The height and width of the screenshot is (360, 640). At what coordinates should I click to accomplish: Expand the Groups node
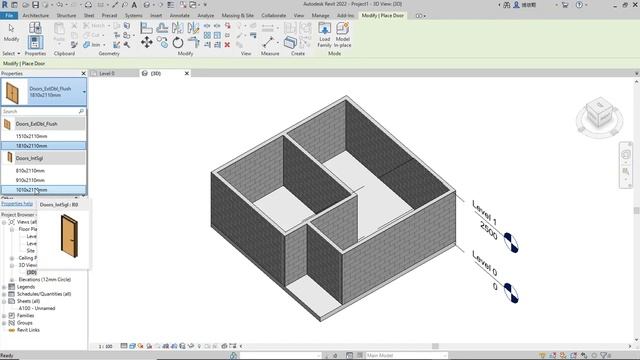4,323
